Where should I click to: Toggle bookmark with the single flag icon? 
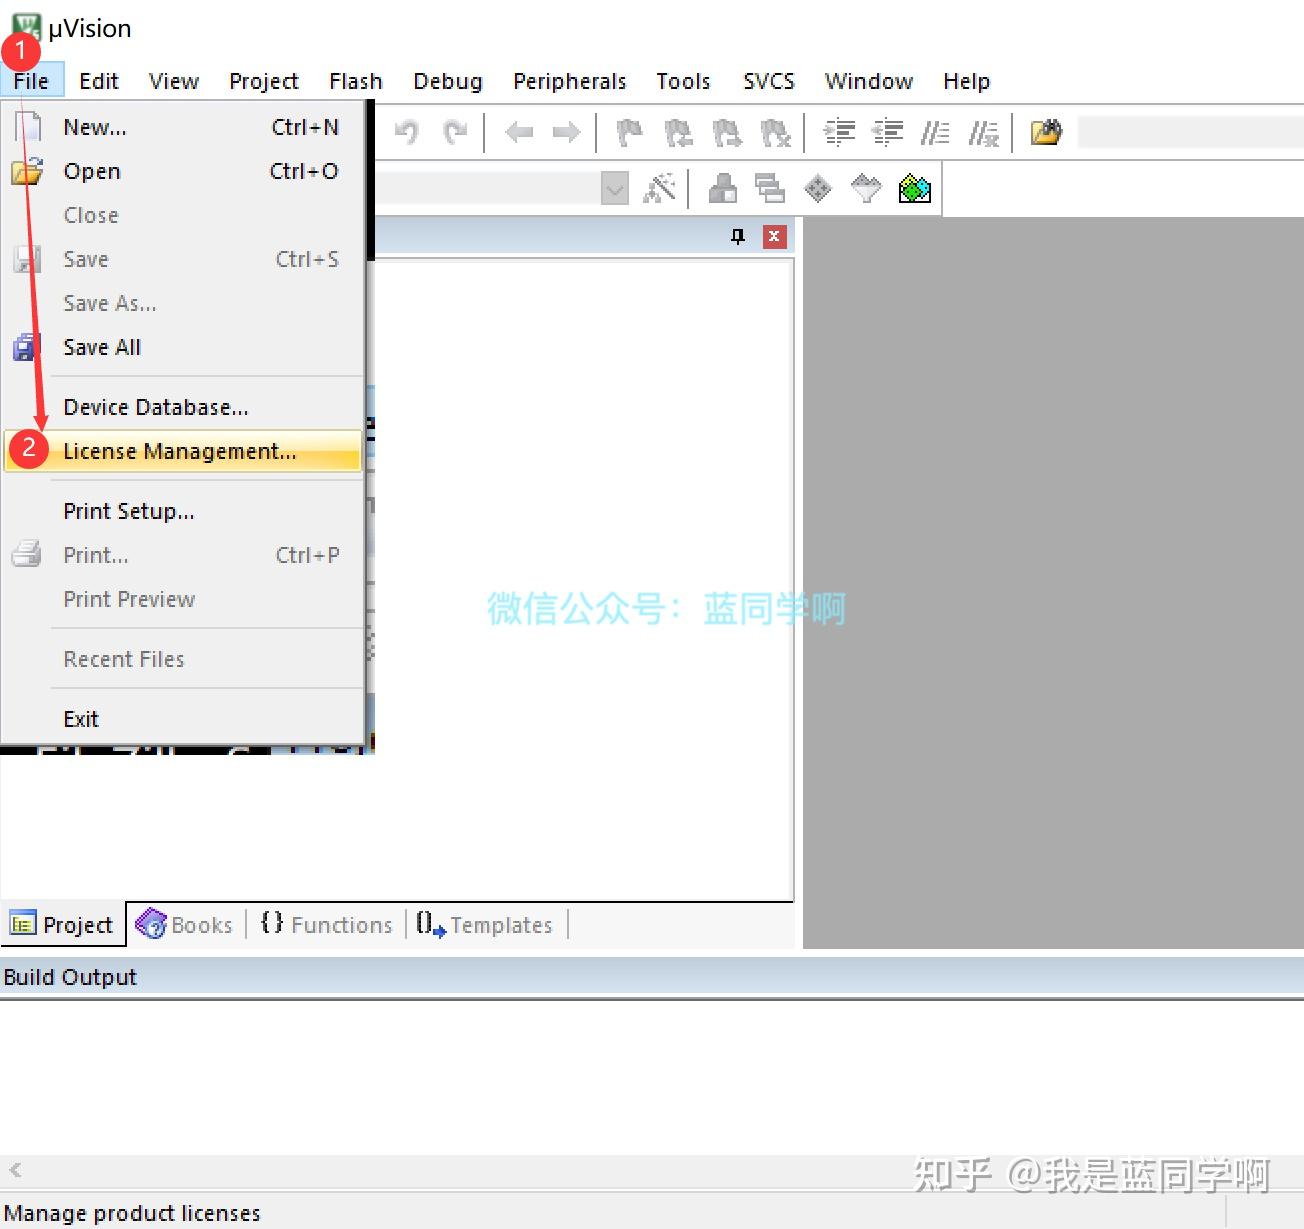630,132
